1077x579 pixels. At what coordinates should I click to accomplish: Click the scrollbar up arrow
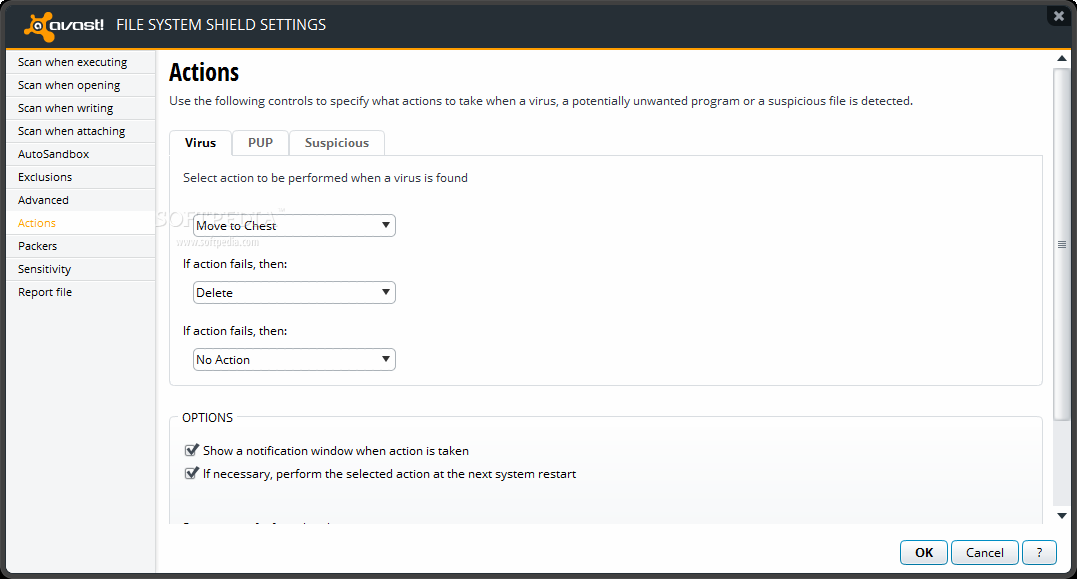pos(1062,58)
